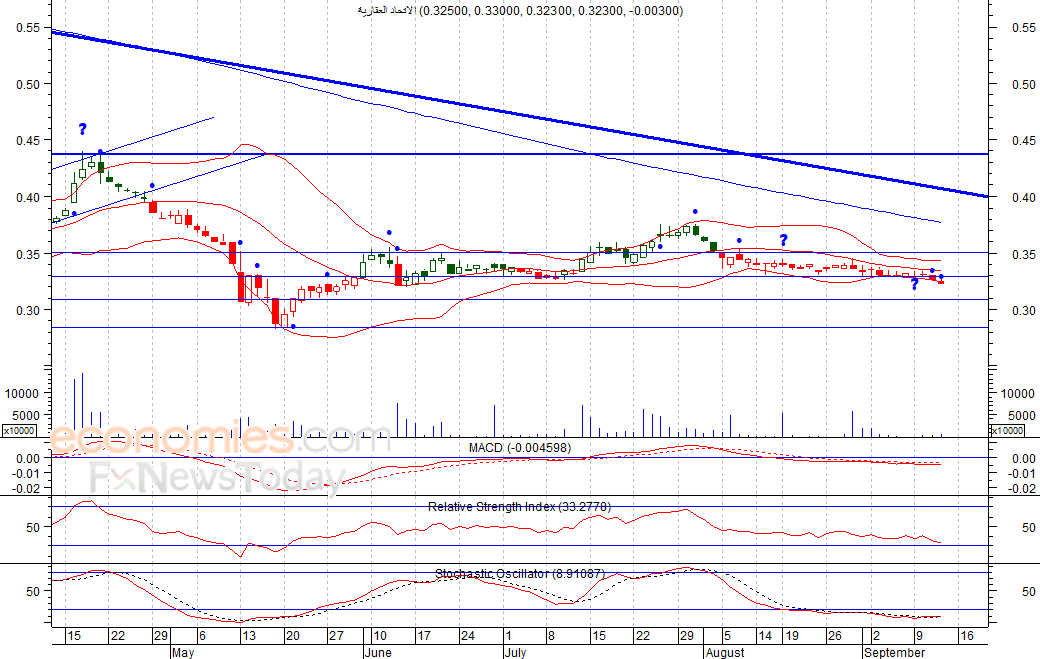Select the Relative Strength Index (33.2778) label
Image resolution: width=1040 pixels, height=659 pixels.
(519, 507)
